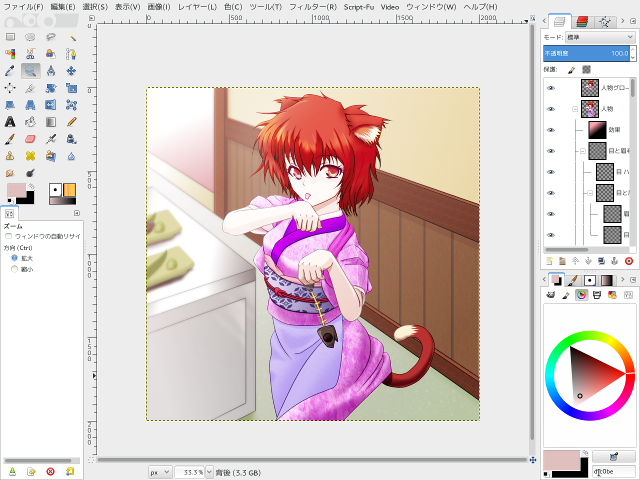Create a new layer group folder button

(562, 261)
